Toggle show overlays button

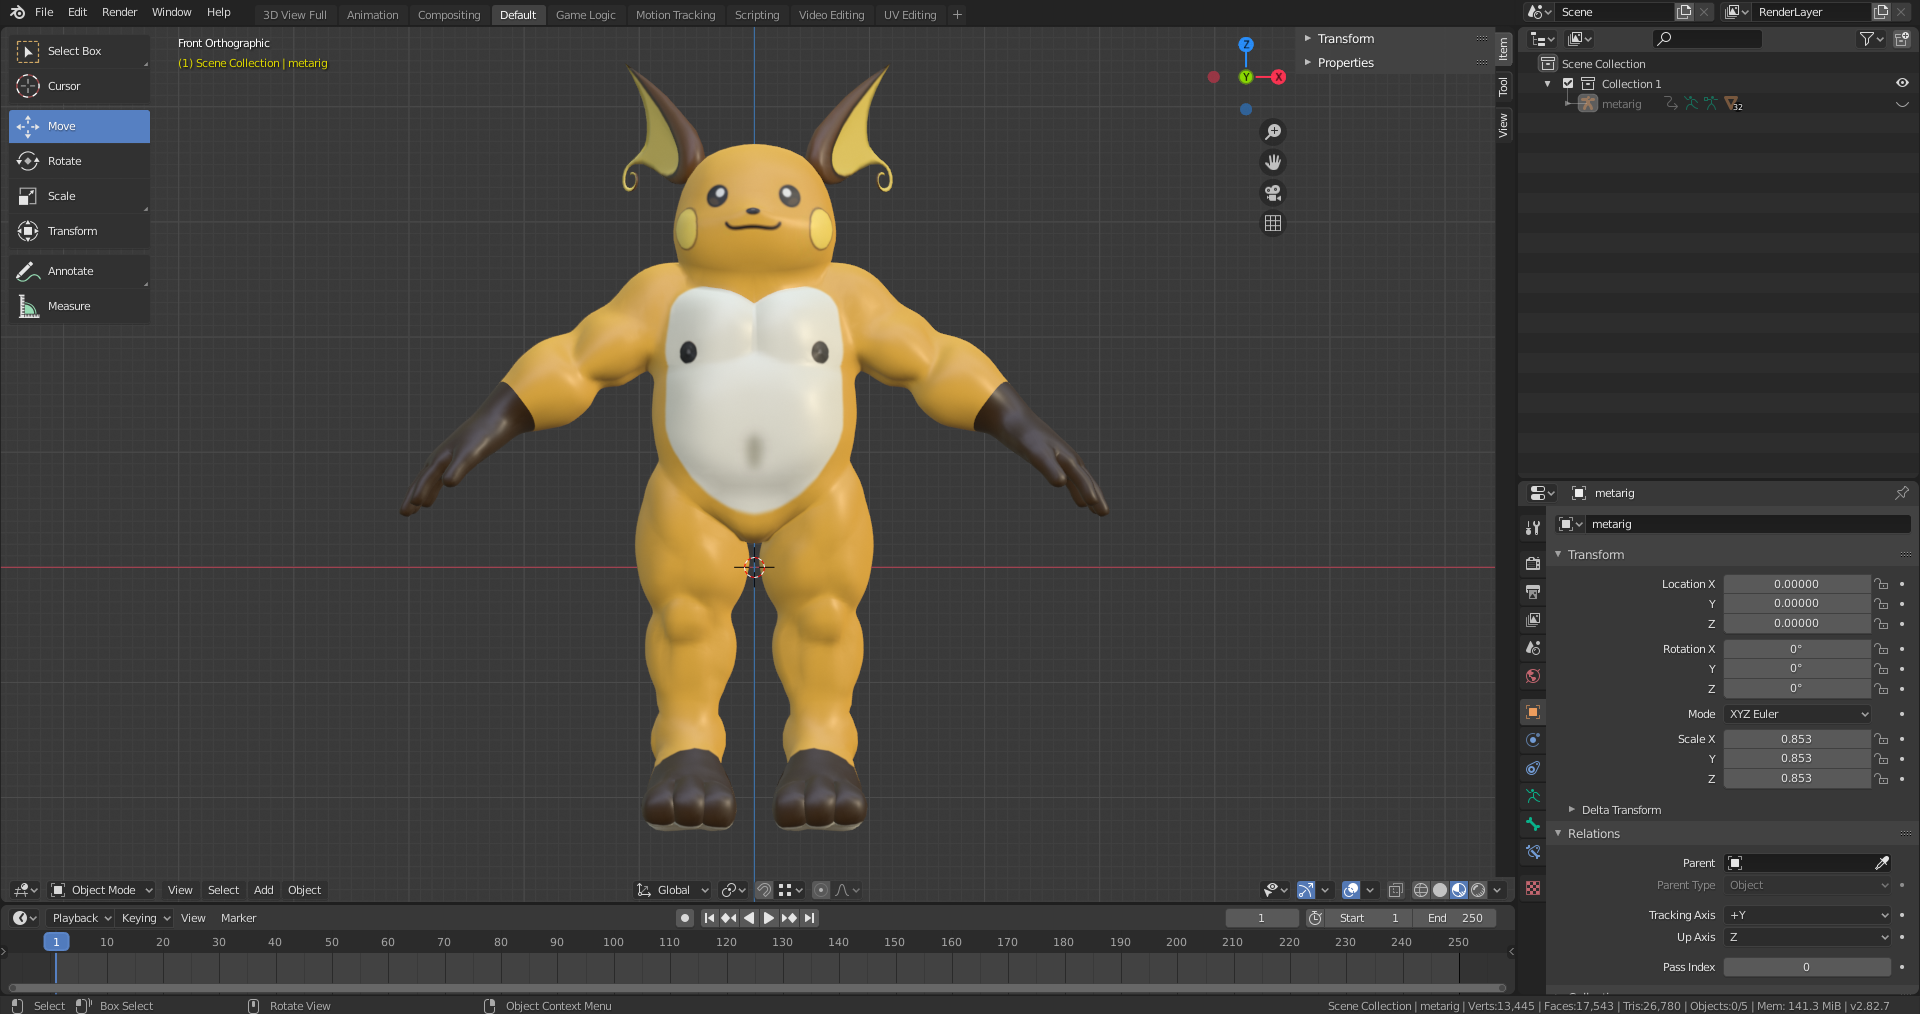click(1351, 890)
